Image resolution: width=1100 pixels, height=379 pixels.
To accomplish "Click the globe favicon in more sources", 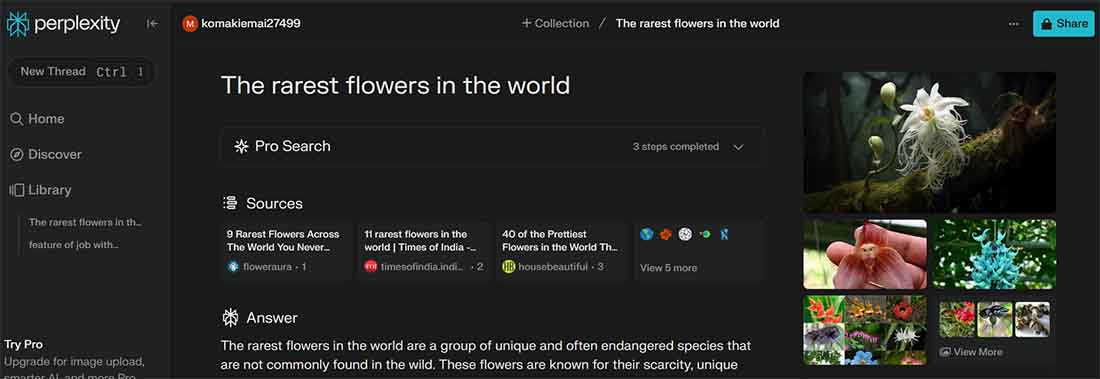I will click(x=647, y=234).
